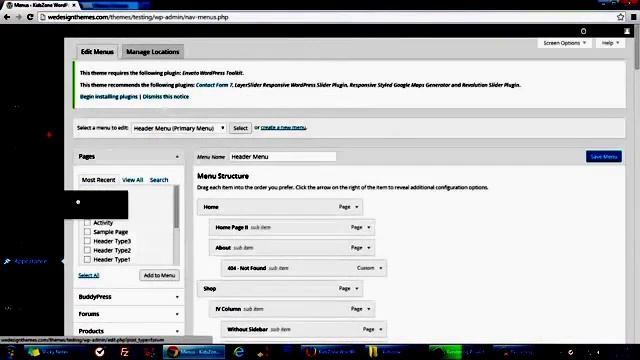This screenshot has width=640, height=360.
Task: Expand the Home menu item options
Action: click(x=356, y=207)
